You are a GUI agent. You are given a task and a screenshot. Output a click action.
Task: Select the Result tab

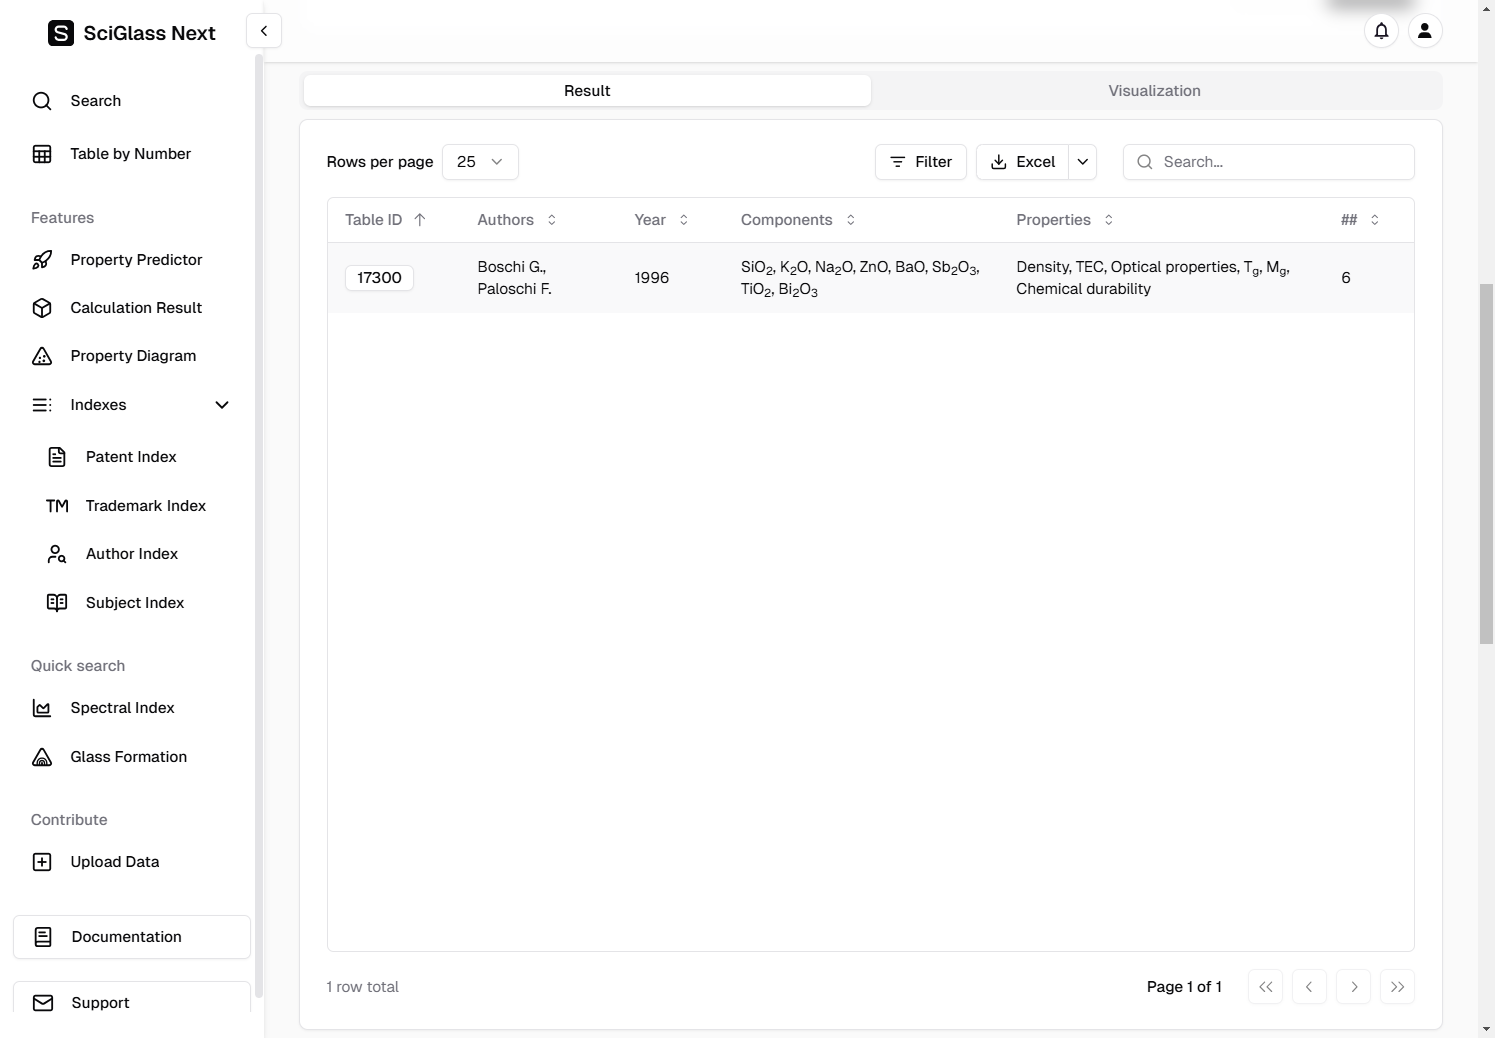[587, 91]
